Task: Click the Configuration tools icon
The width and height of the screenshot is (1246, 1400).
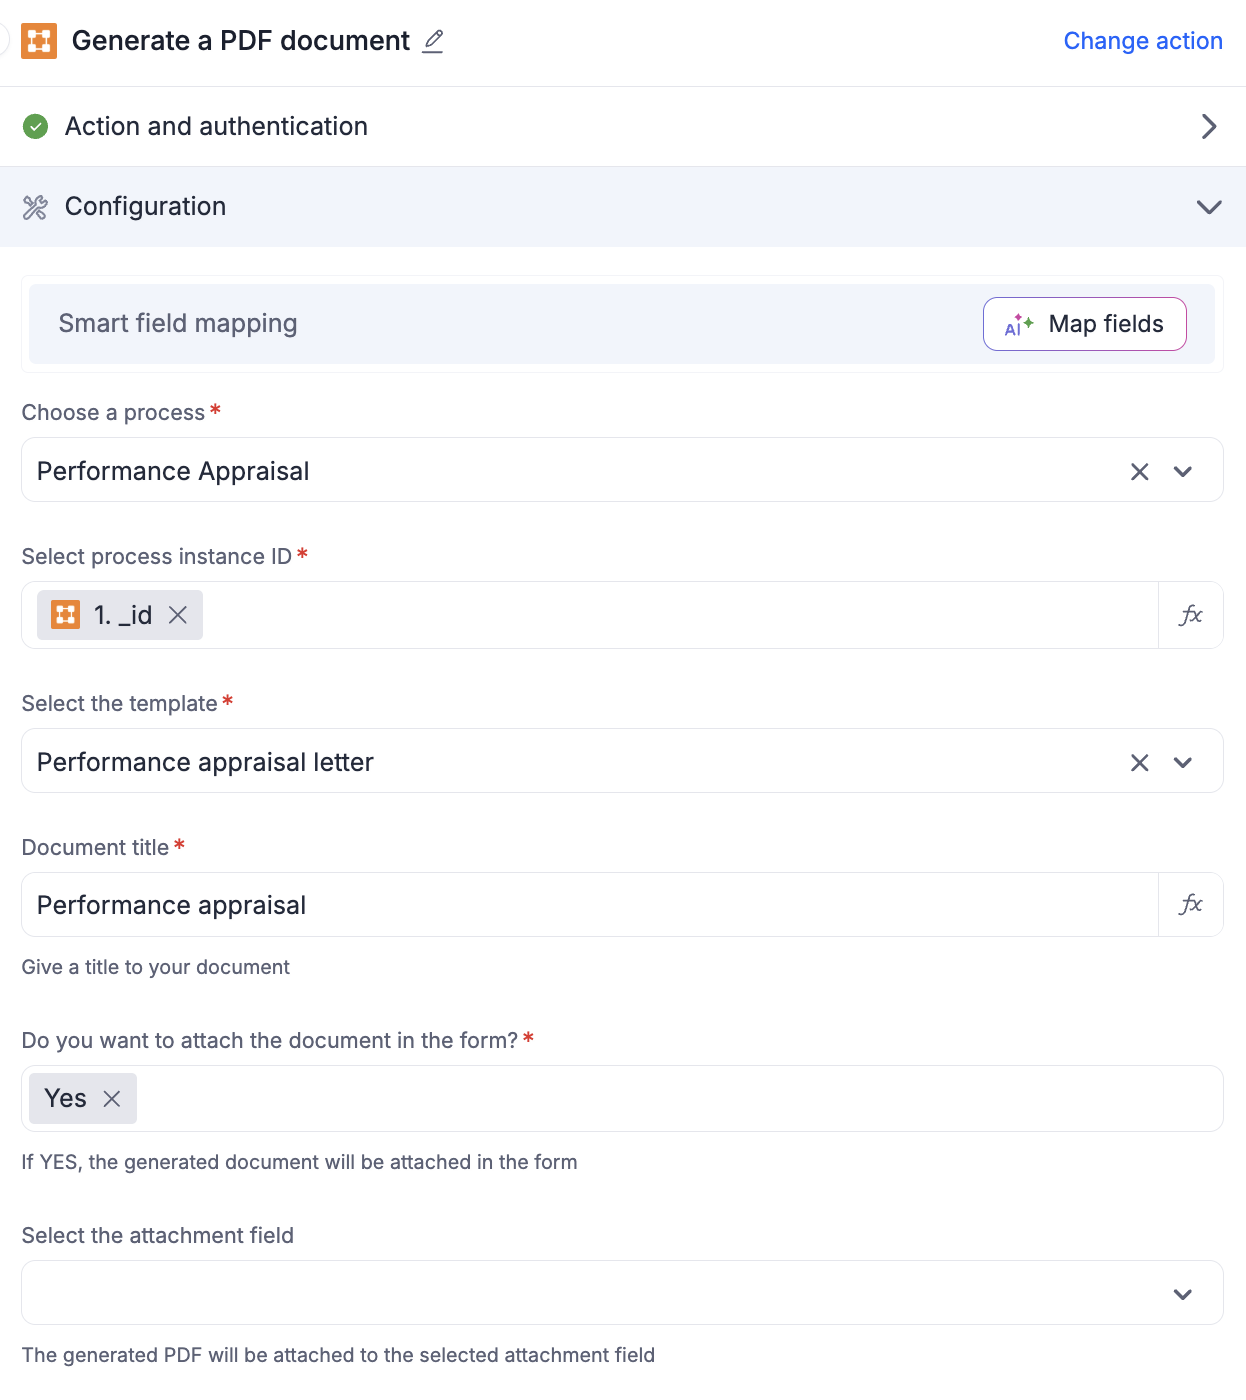Action: coord(36,207)
